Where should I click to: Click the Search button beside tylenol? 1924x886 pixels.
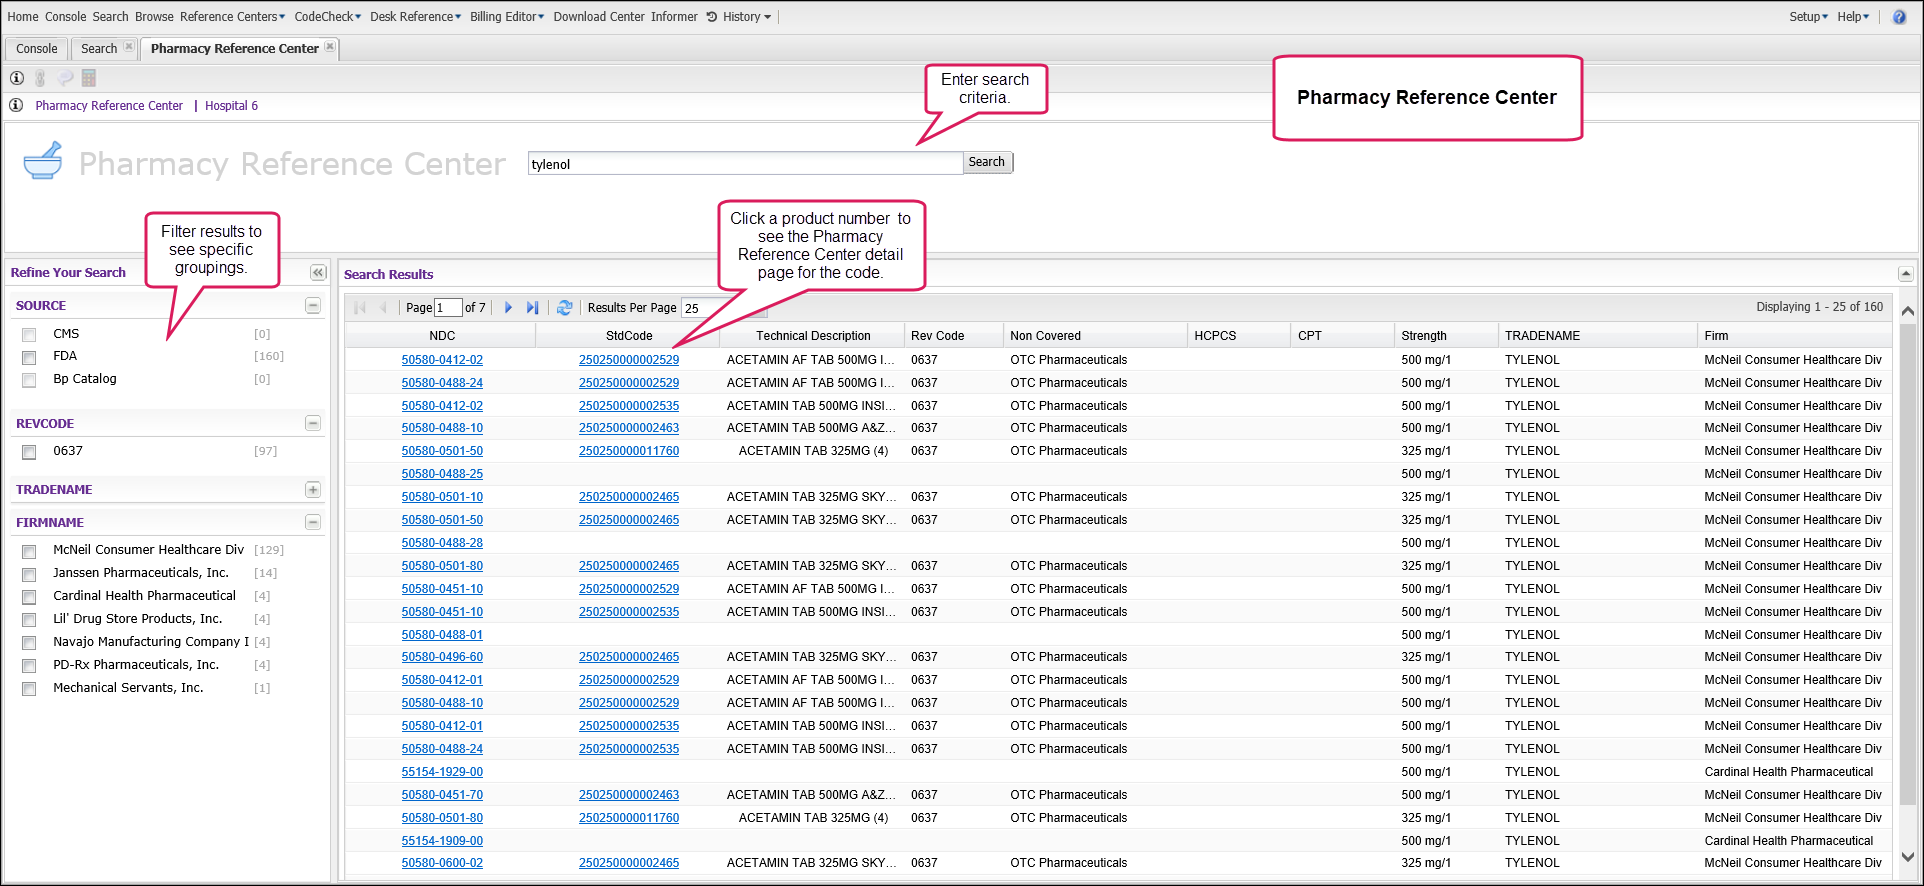pyautogui.click(x=986, y=162)
